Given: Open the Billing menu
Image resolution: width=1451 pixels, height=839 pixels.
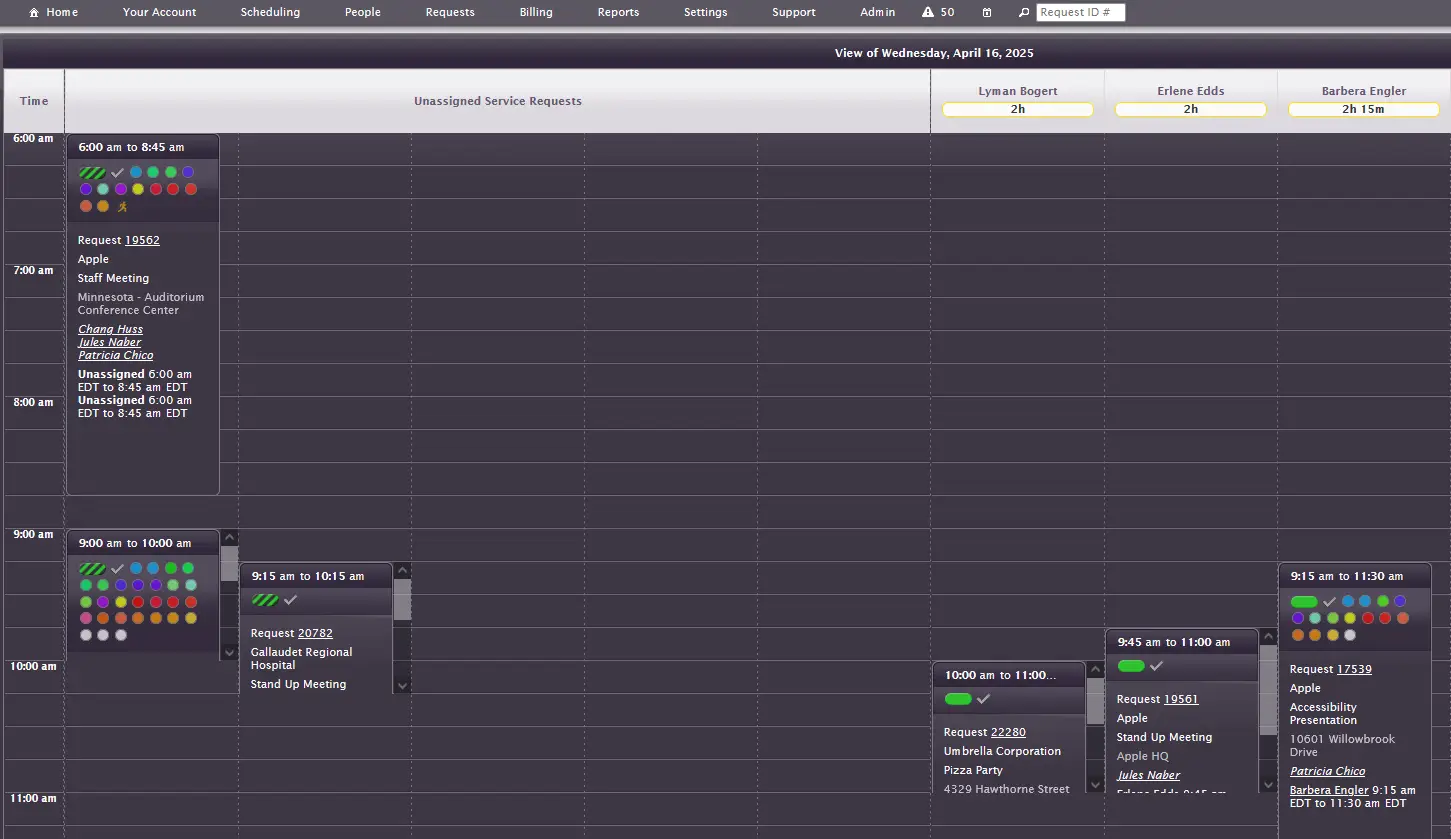Looking at the screenshot, I should pyautogui.click(x=536, y=12).
